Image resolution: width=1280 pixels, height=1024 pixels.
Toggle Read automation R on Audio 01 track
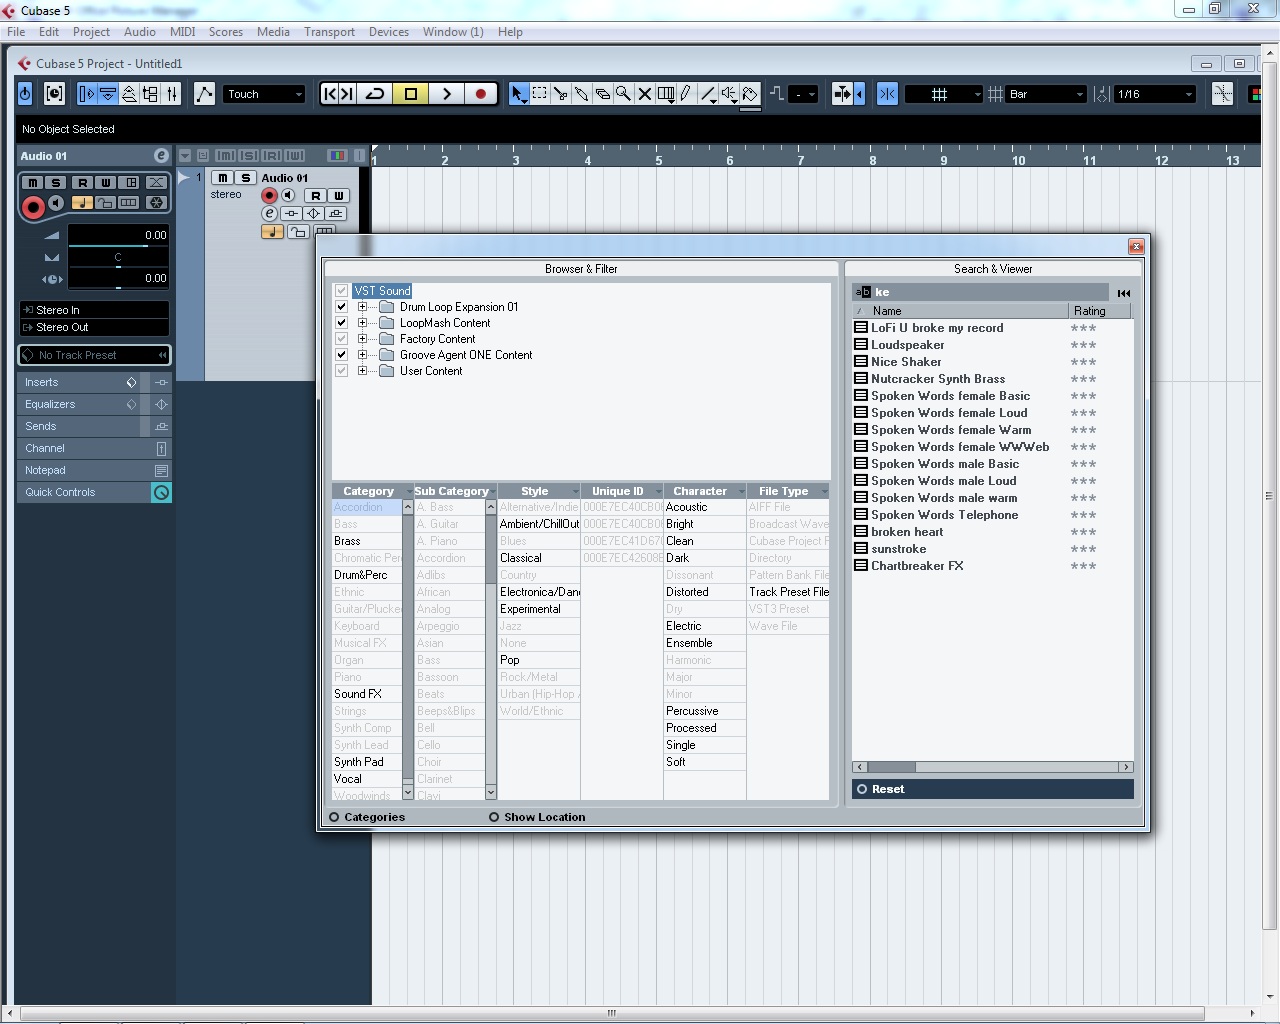(x=315, y=196)
